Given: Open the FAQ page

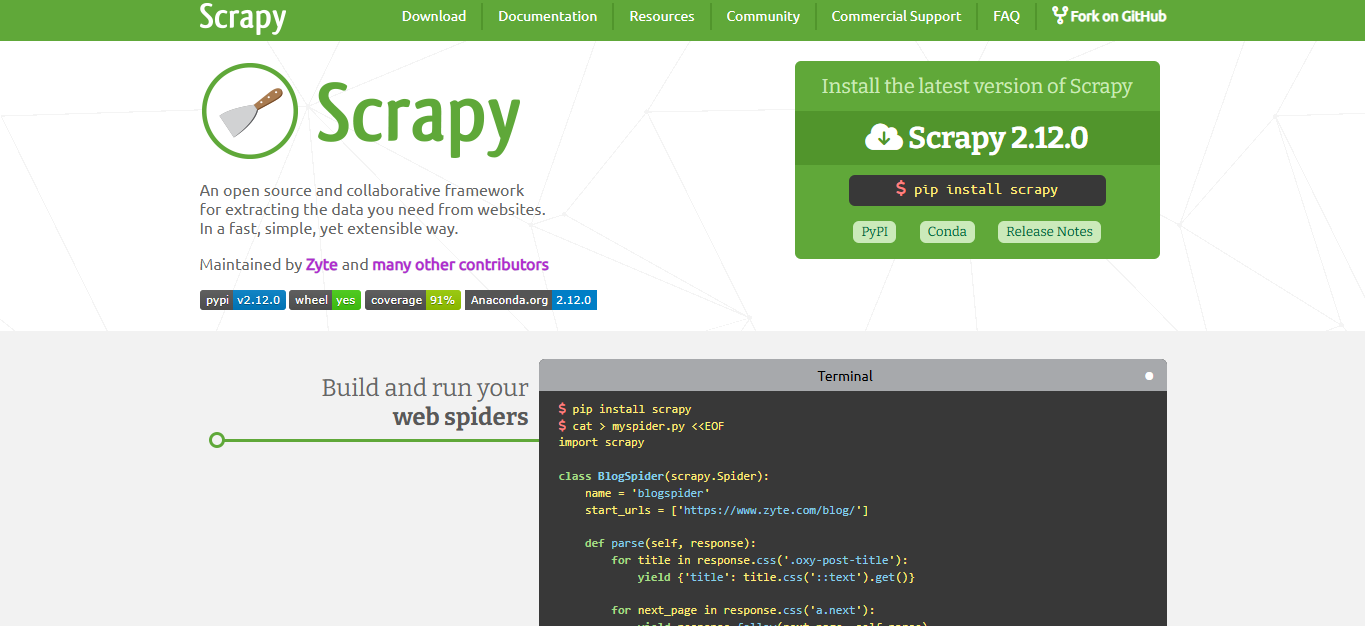Looking at the screenshot, I should point(1007,16).
